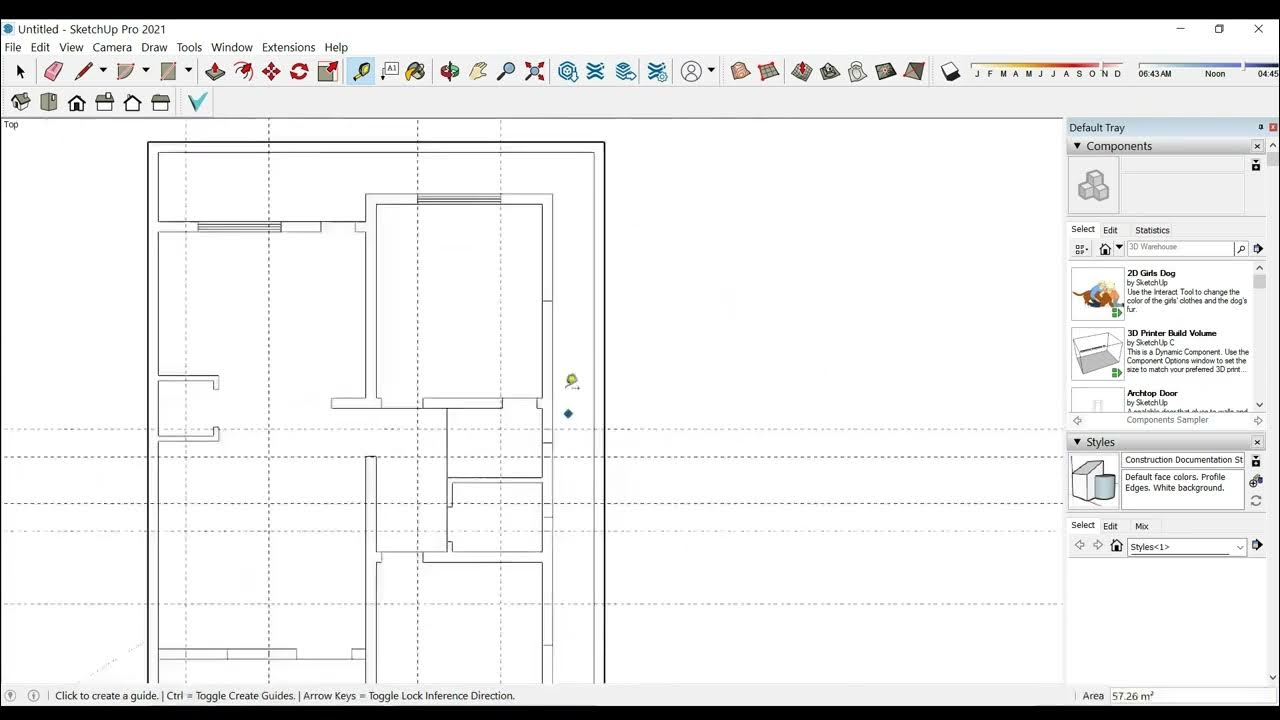
Task: Select the Scale tool
Action: [327, 71]
